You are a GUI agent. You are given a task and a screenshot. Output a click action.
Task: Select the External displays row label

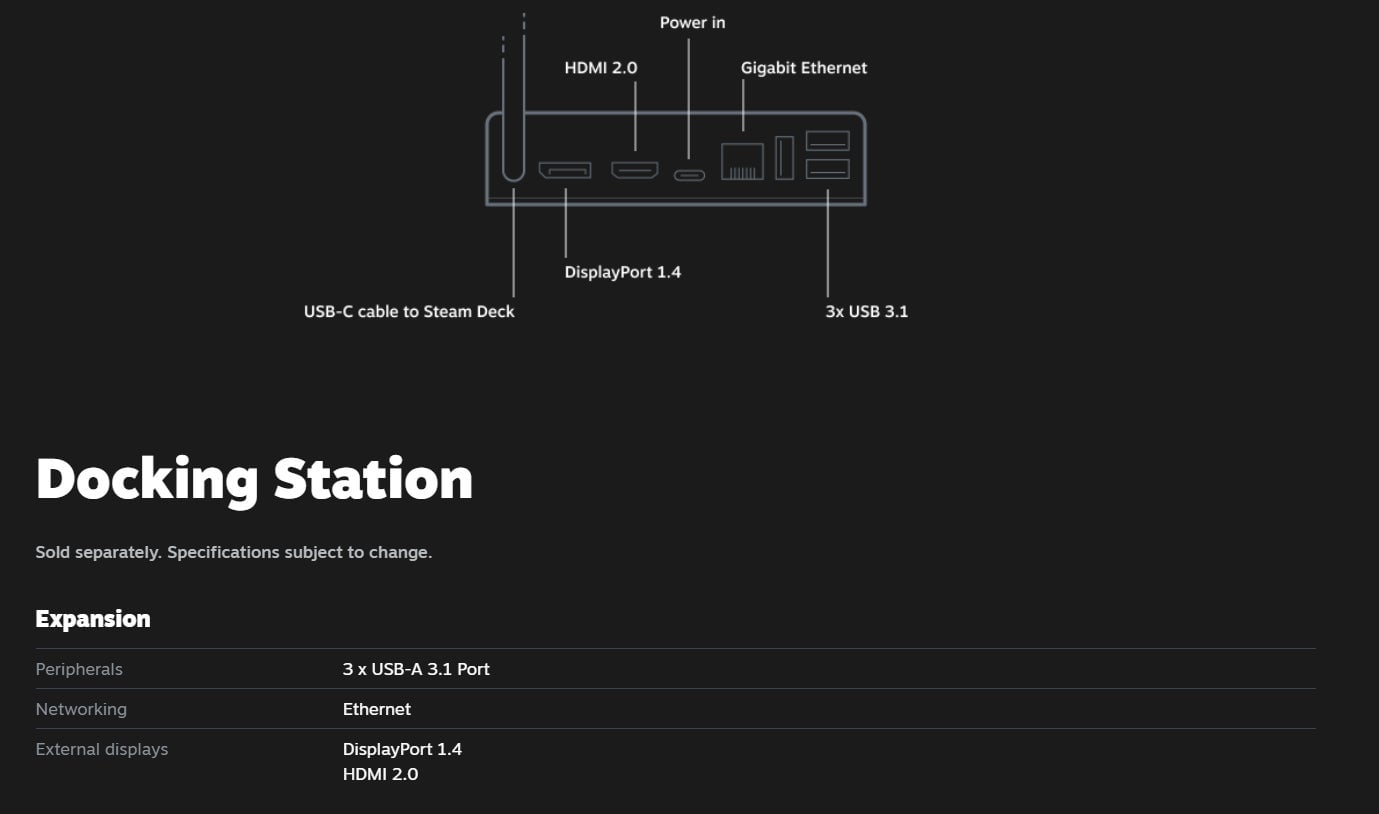tap(102, 749)
